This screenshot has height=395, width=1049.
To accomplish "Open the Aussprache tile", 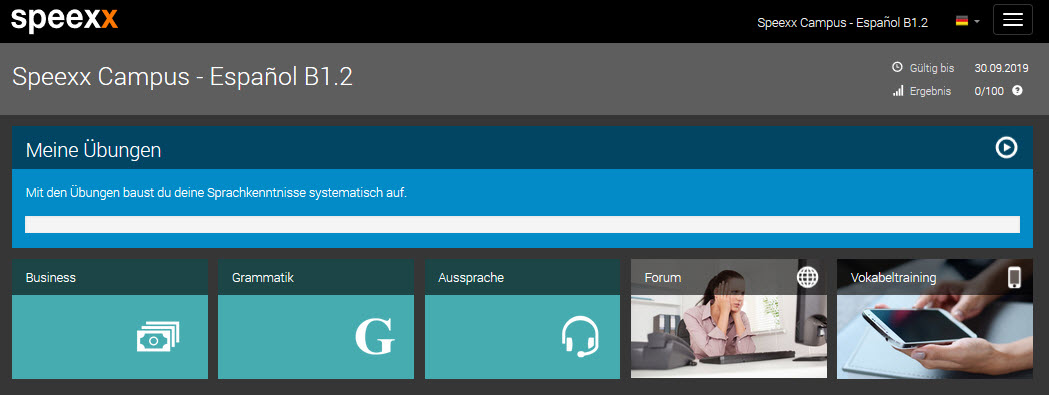I will coord(522,319).
